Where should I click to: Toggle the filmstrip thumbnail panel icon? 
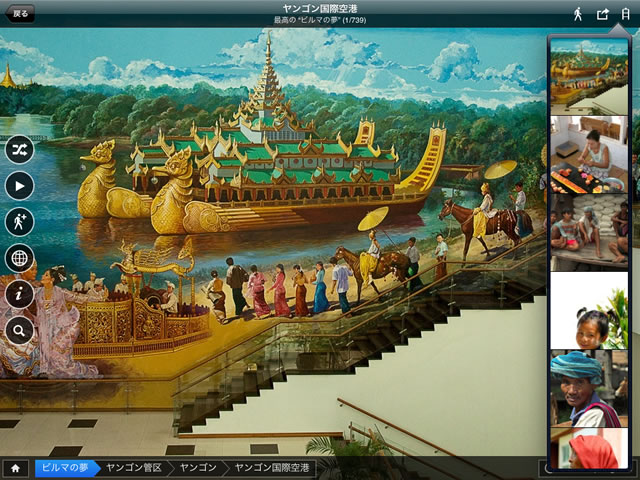[625, 14]
